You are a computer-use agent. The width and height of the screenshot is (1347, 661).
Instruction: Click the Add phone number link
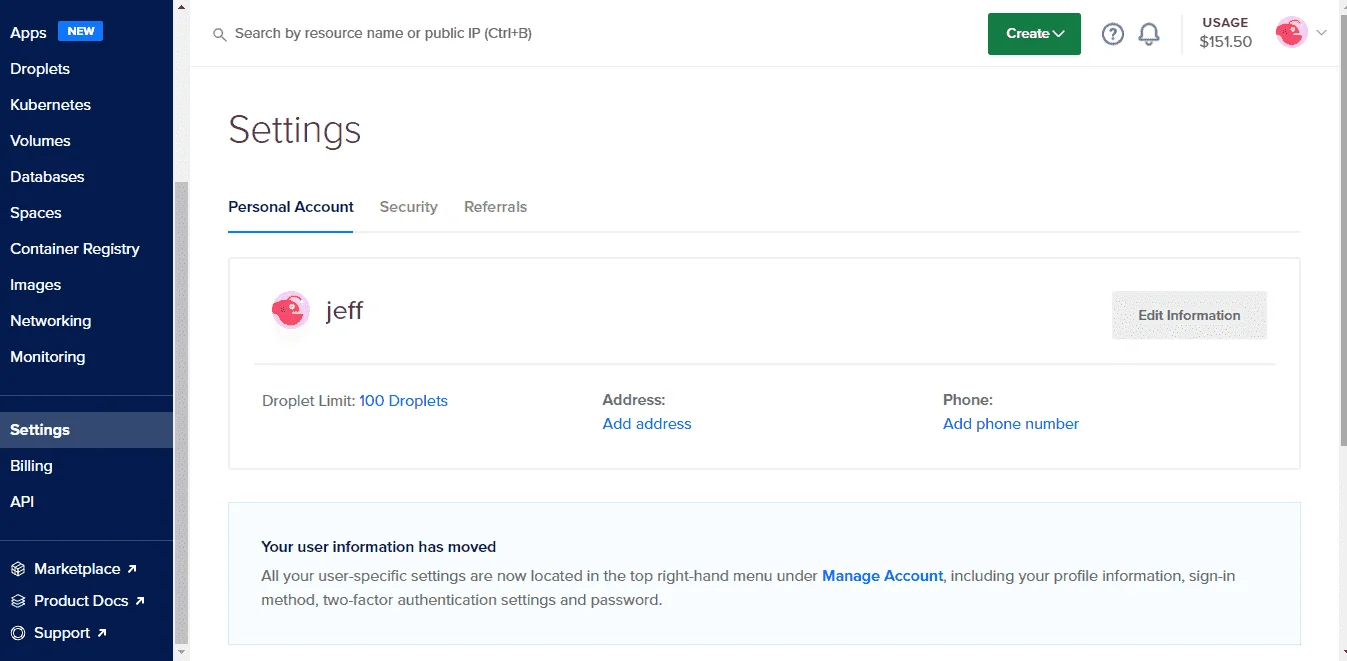click(x=1011, y=424)
